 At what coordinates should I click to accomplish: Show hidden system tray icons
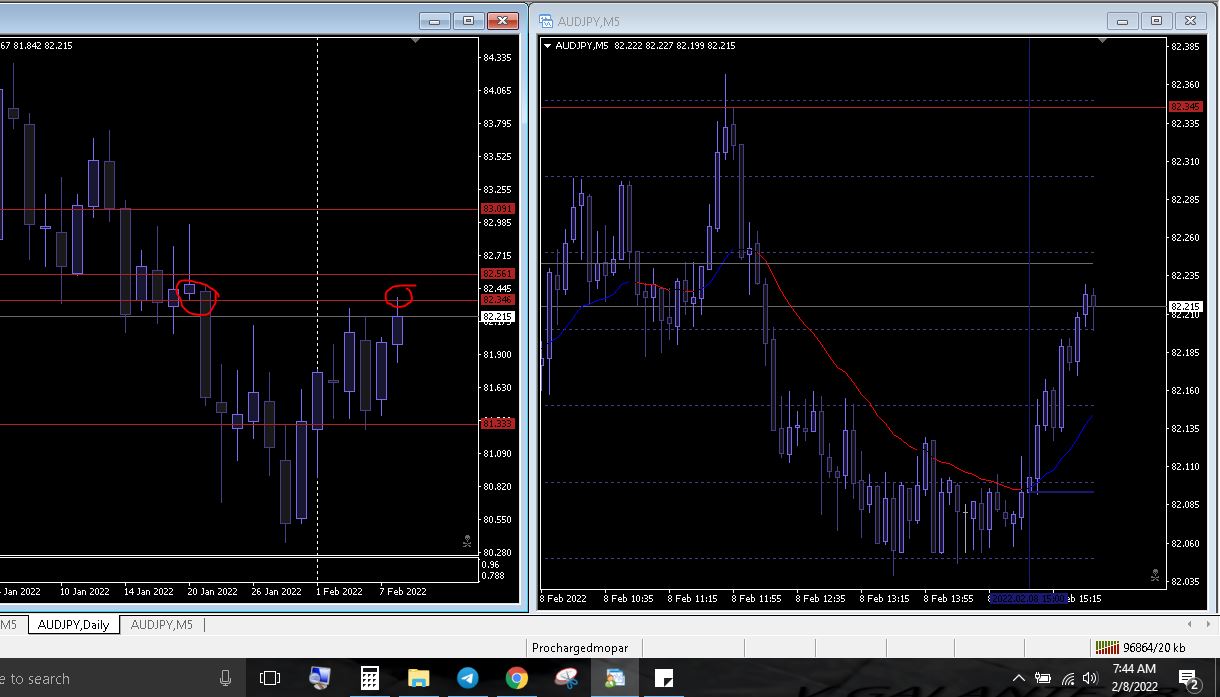tap(1019, 678)
